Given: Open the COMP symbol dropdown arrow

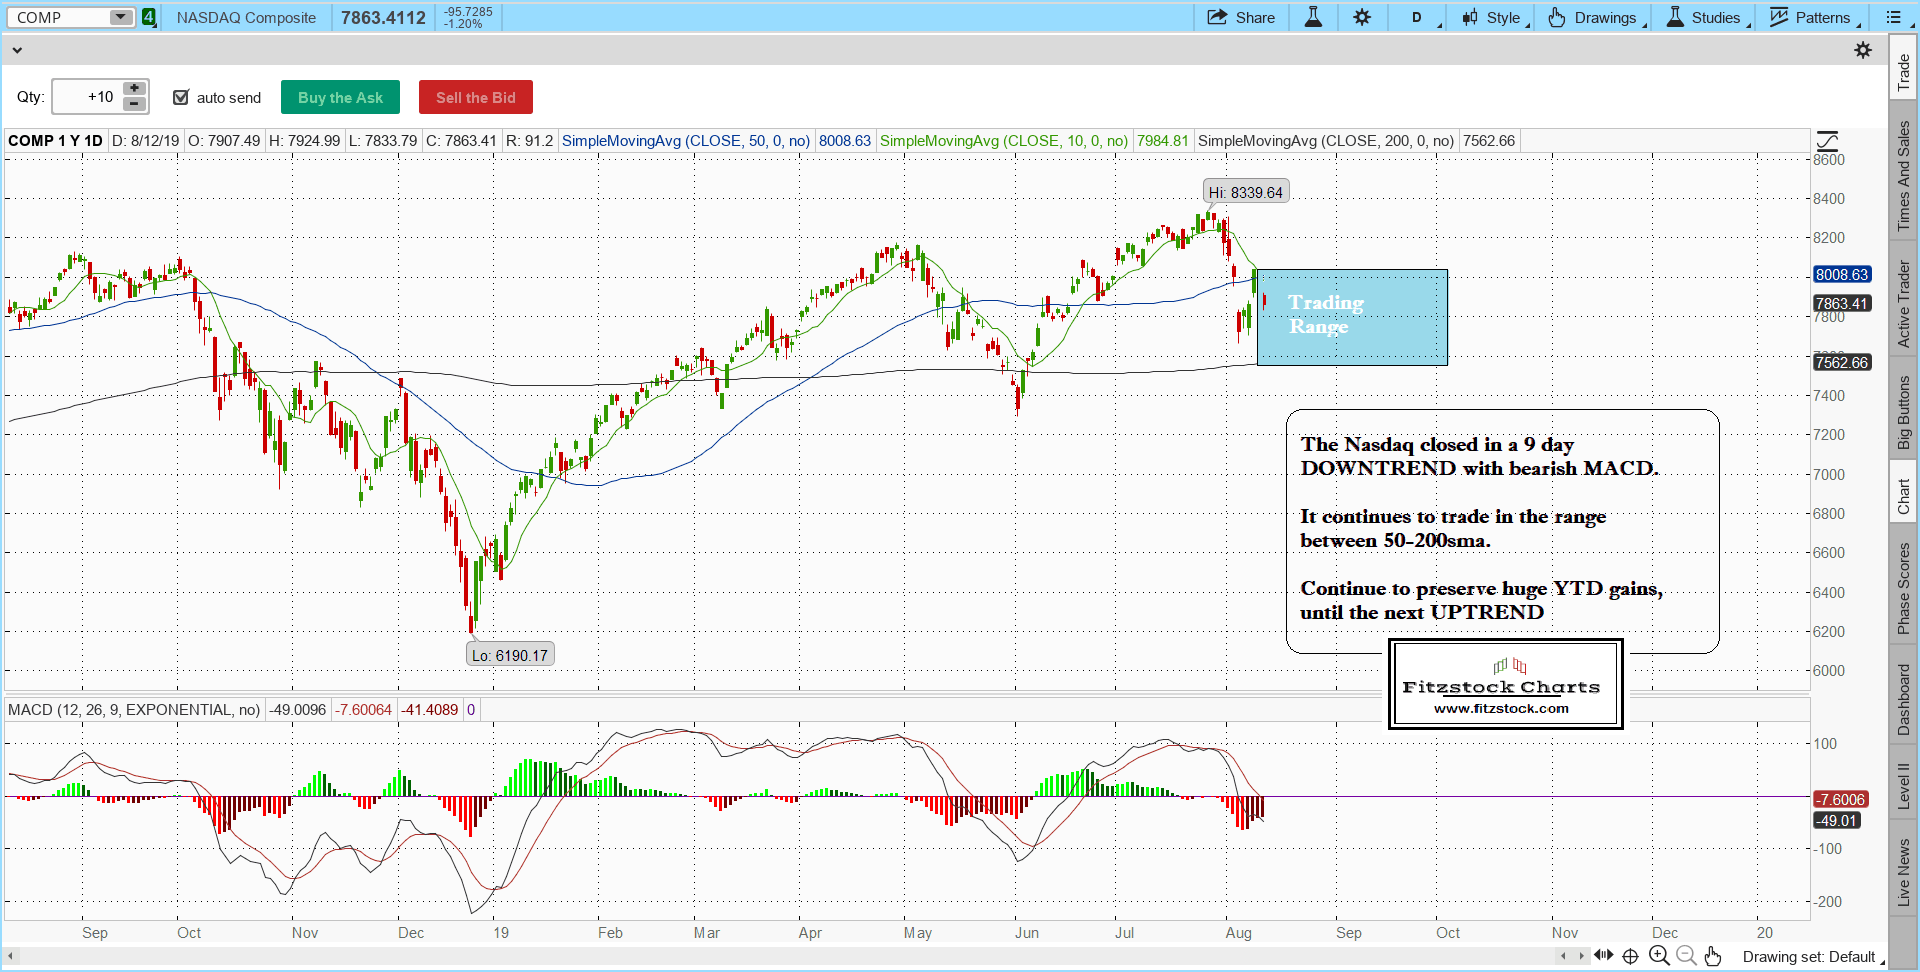Looking at the screenshot, I should pyautogui.click(x=120, y=17).
